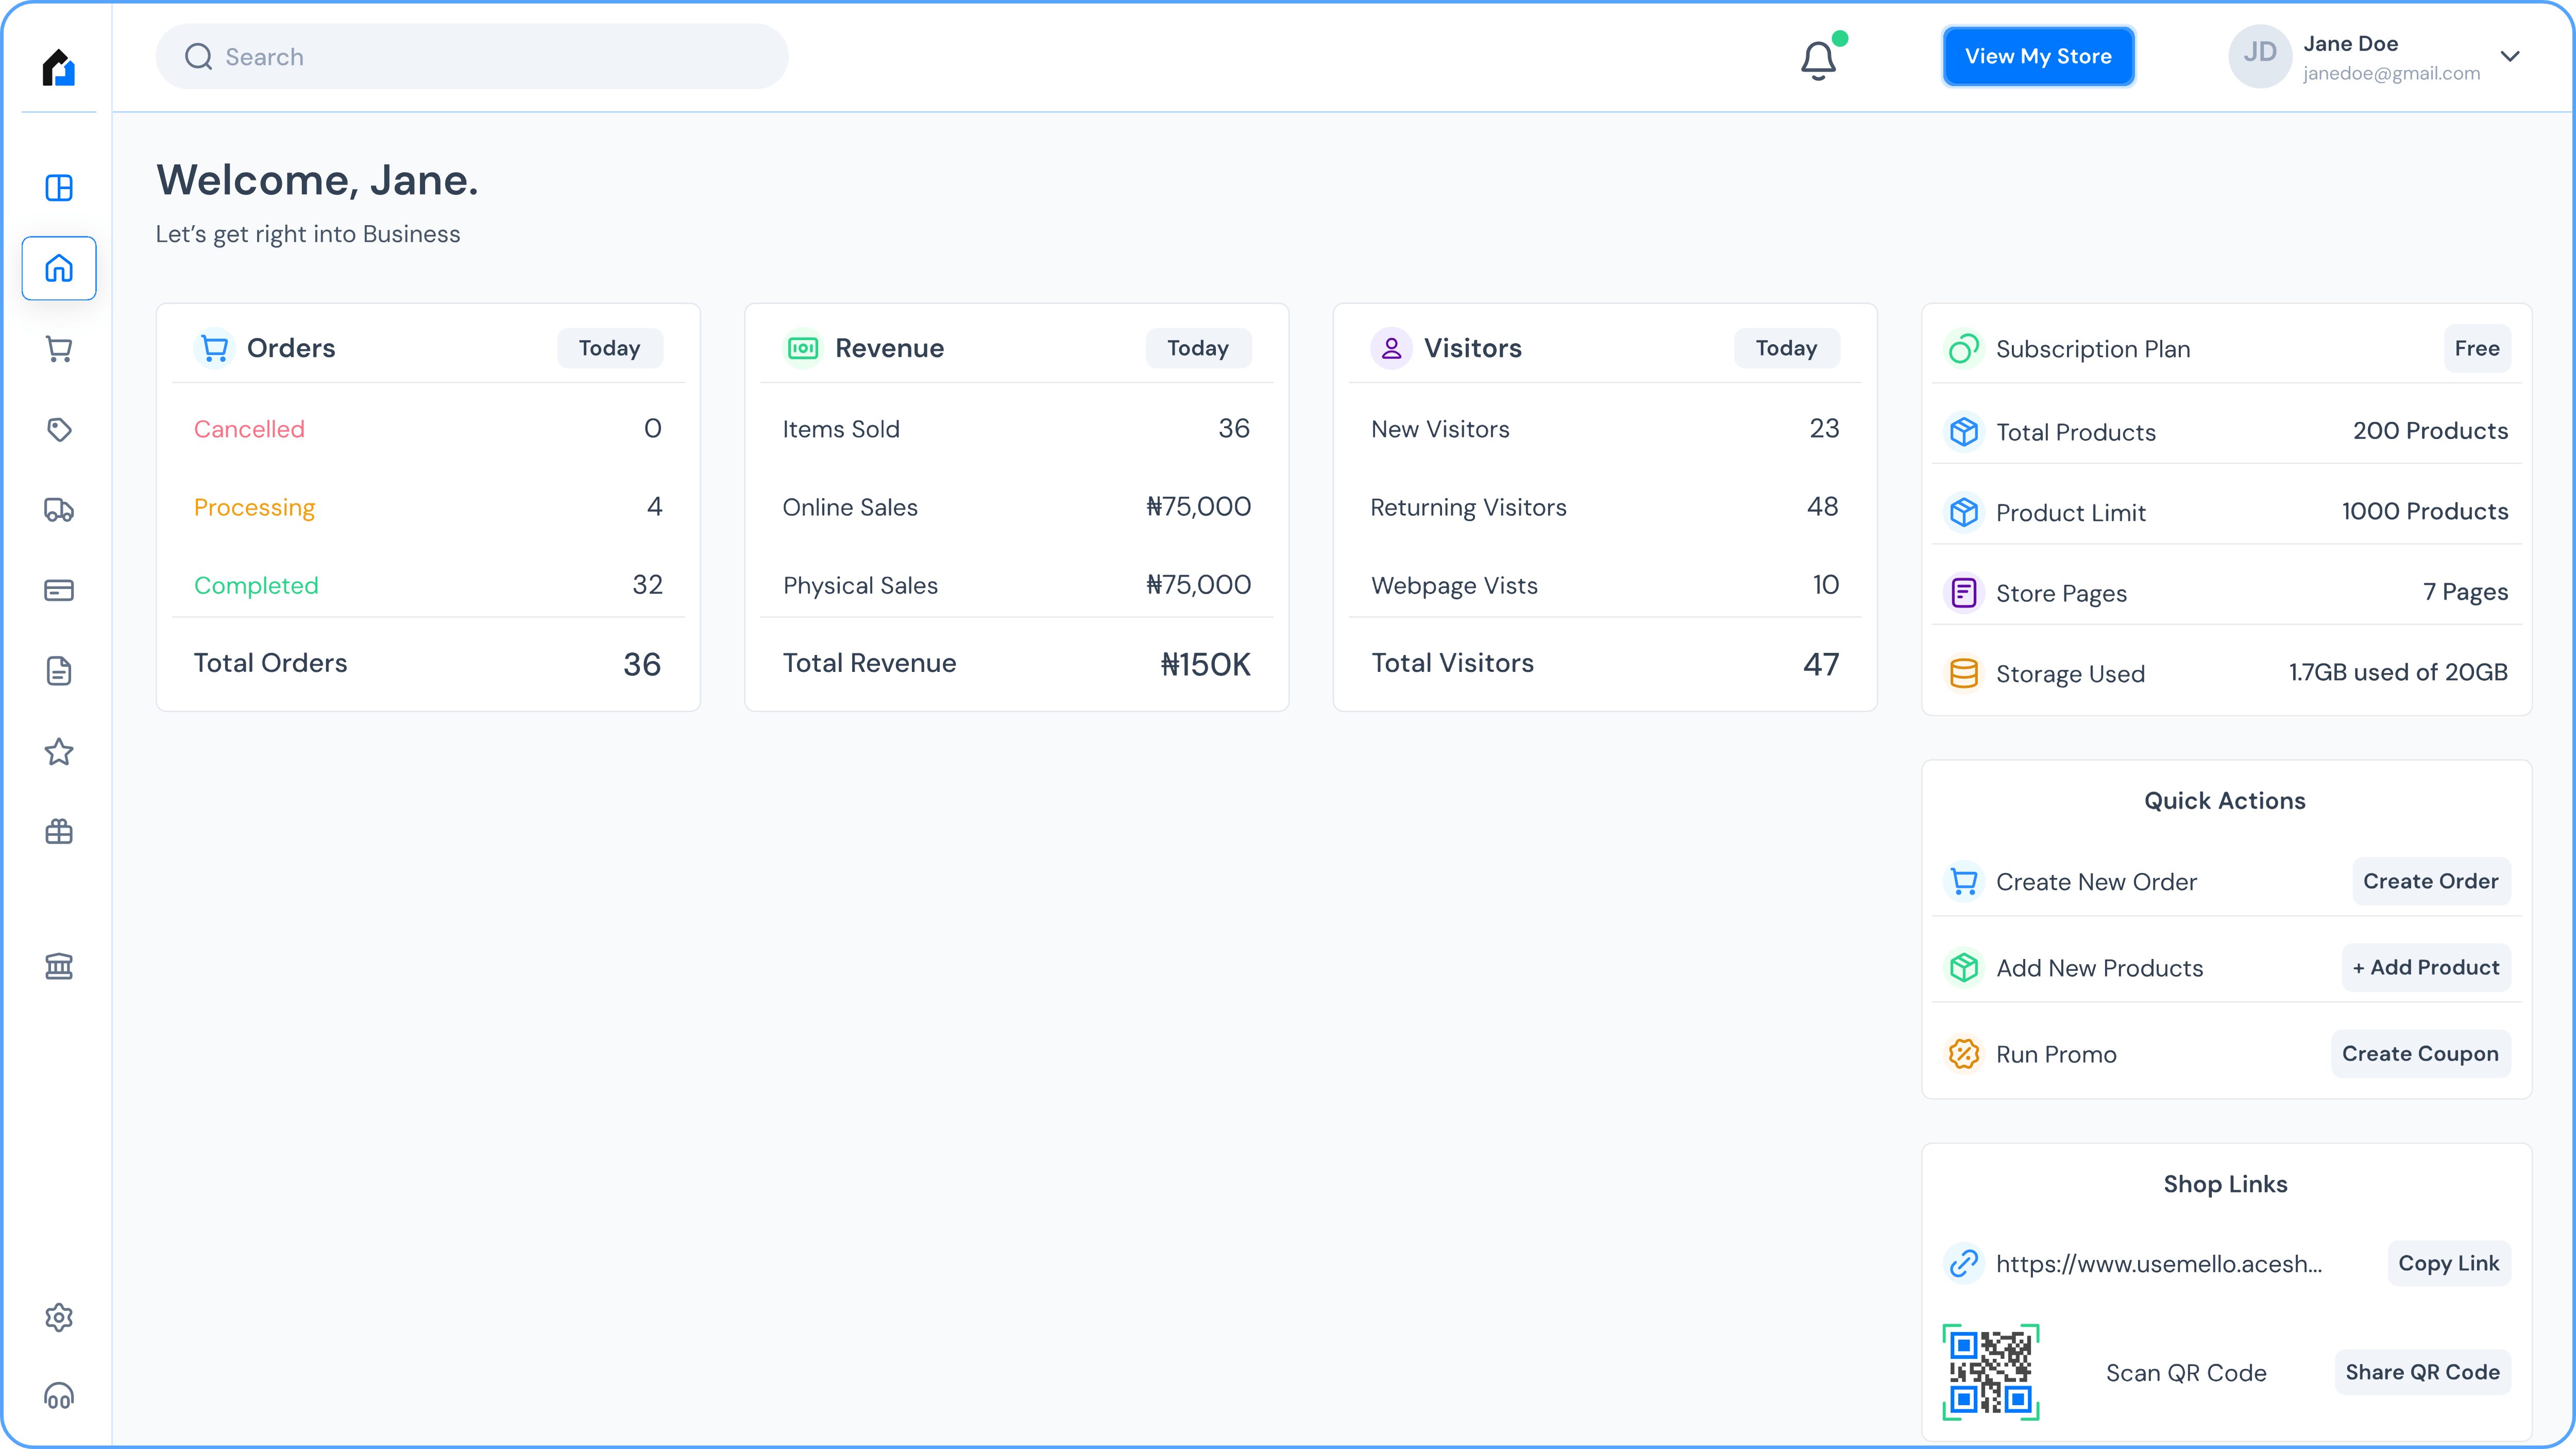The height and width of the screenshot is (1449, 2576).
Task: Click Copy Link for the shop URL
Action: click(x=2448, y=1263)
